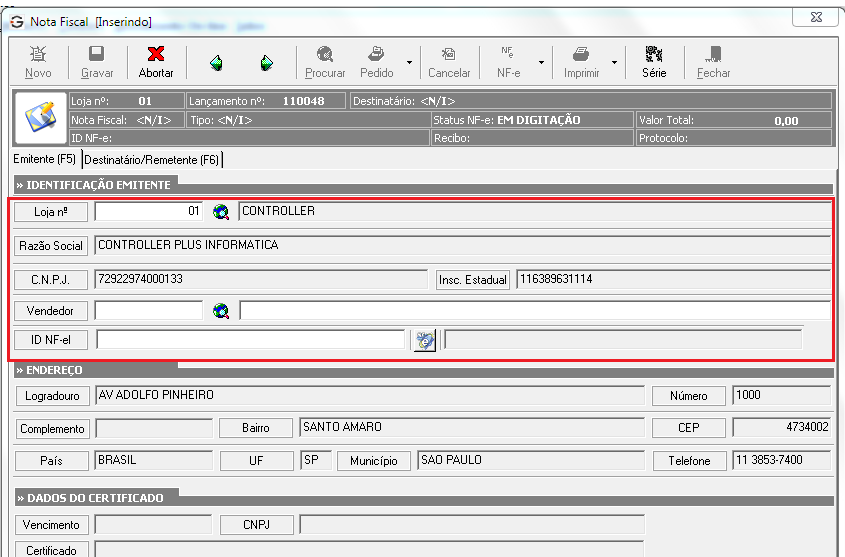Click the ID NF-el input field
The width and height of the screenshot is (845, 557).
[251, 339]
